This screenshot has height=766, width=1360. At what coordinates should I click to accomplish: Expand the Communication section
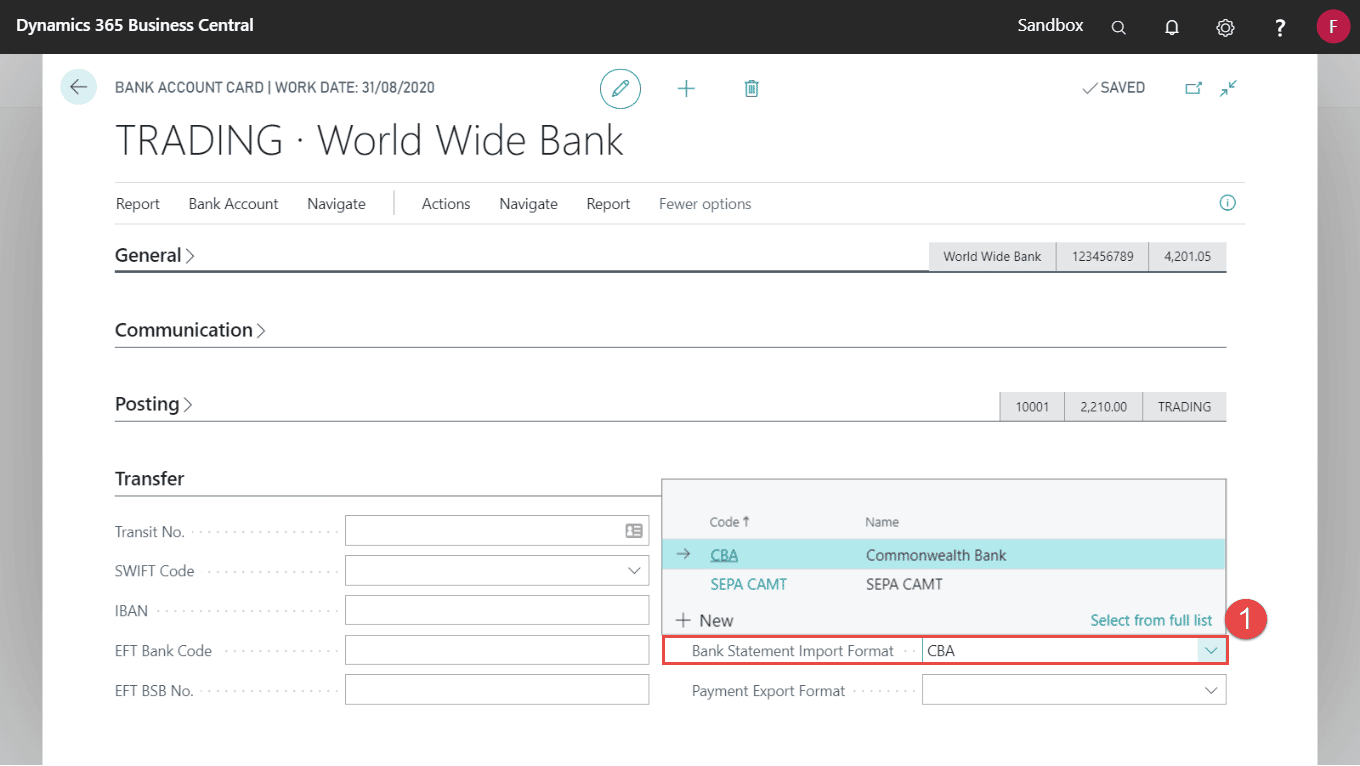[x=190, y=330]
